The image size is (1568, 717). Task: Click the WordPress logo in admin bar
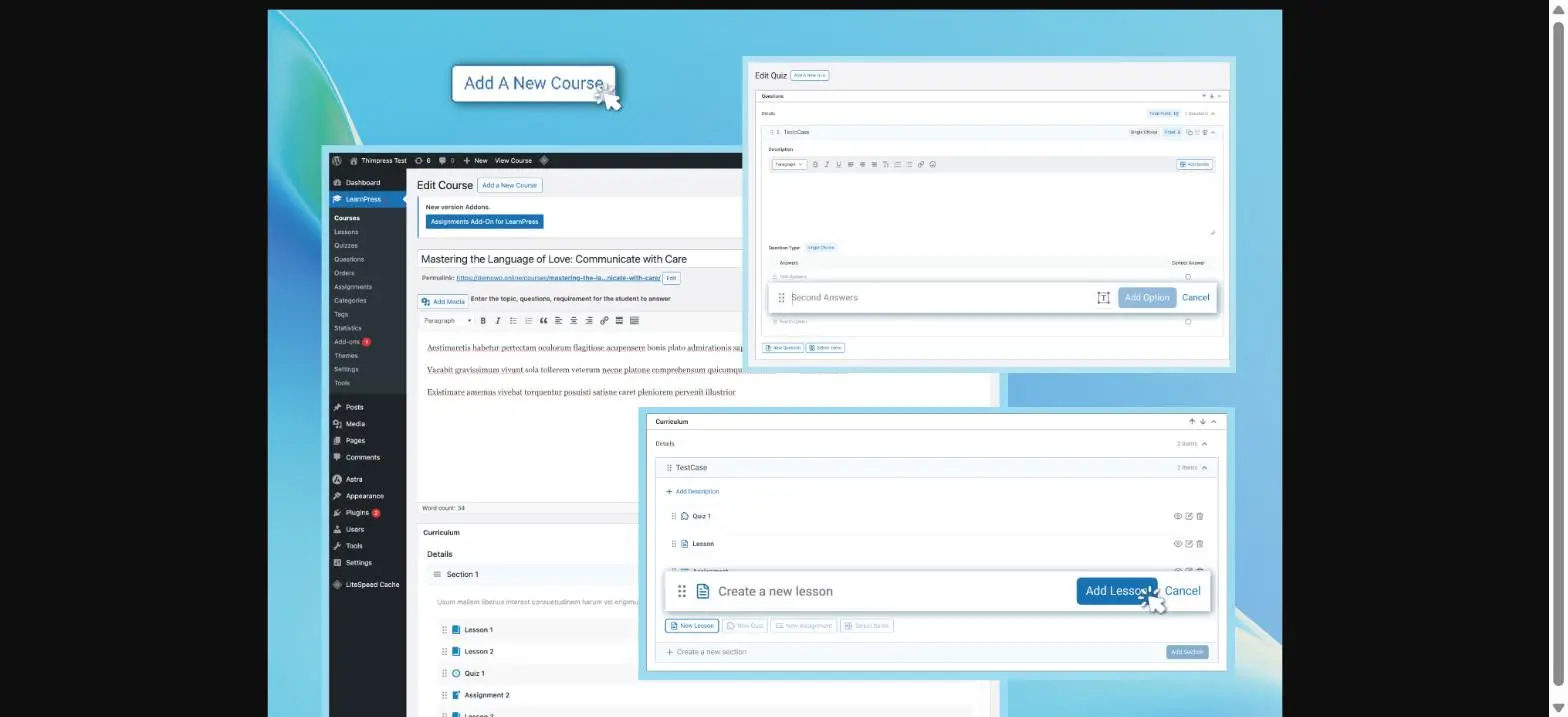pyautogui.click(x=338, y=160)
